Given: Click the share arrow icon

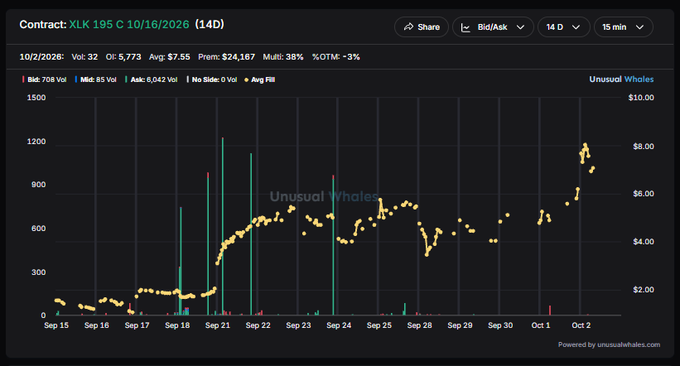Looking at the screenshot, I should (x=408, y=27).
